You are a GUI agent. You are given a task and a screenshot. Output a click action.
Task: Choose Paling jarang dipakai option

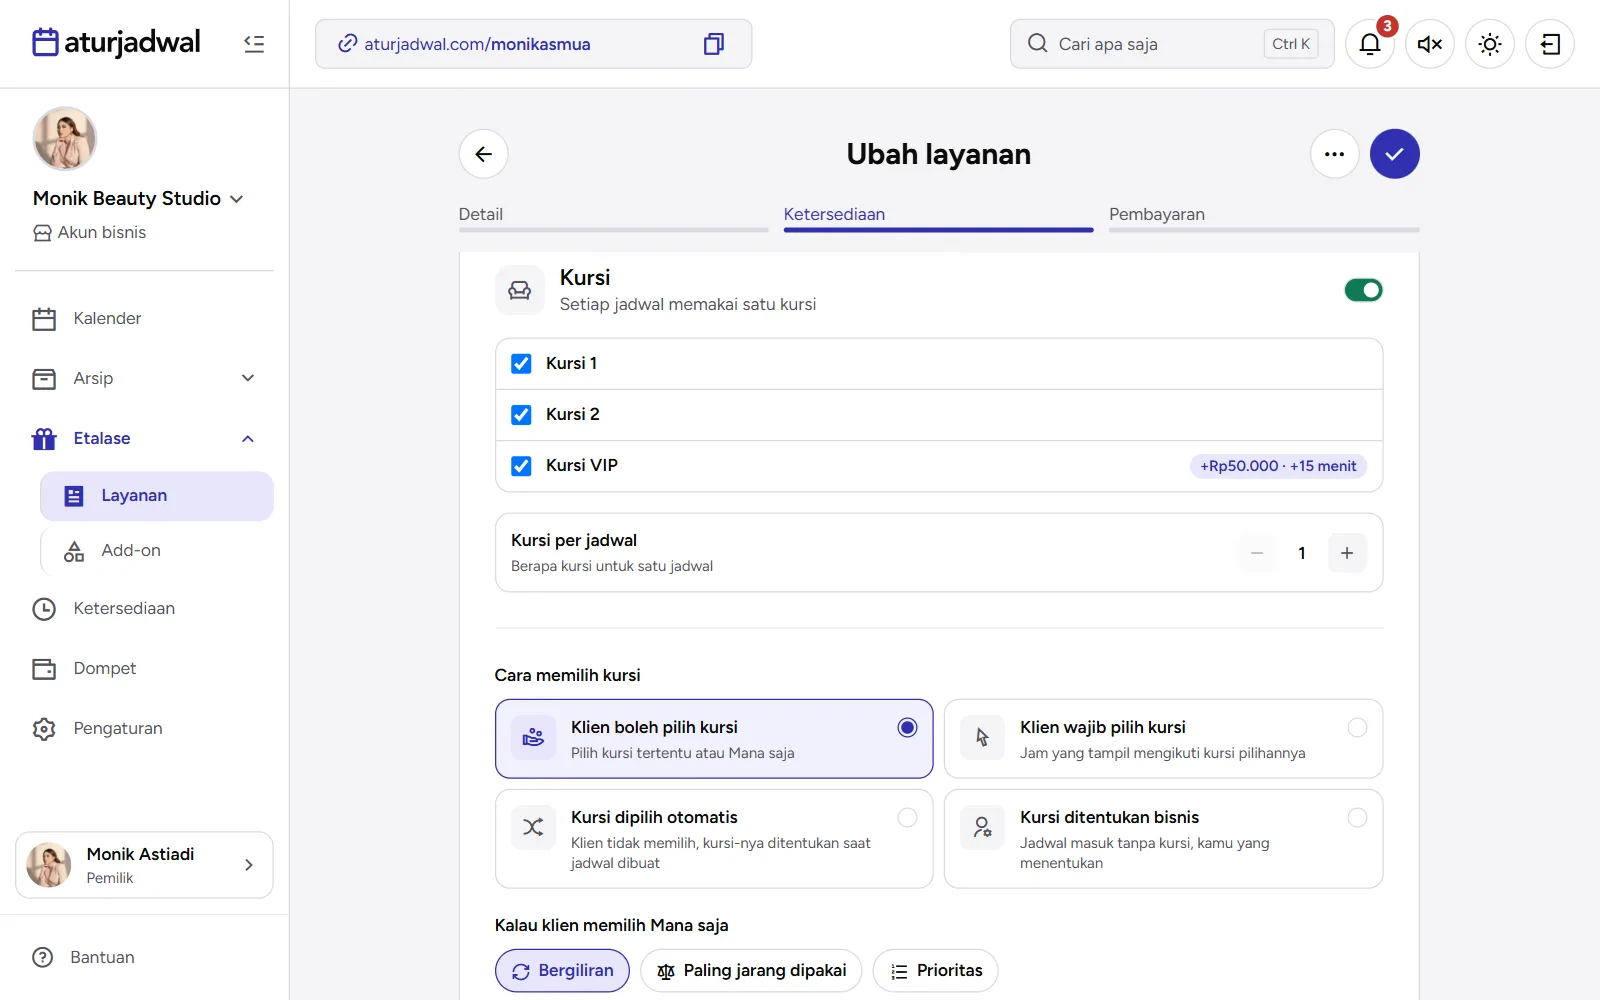[x=751, y=971]
